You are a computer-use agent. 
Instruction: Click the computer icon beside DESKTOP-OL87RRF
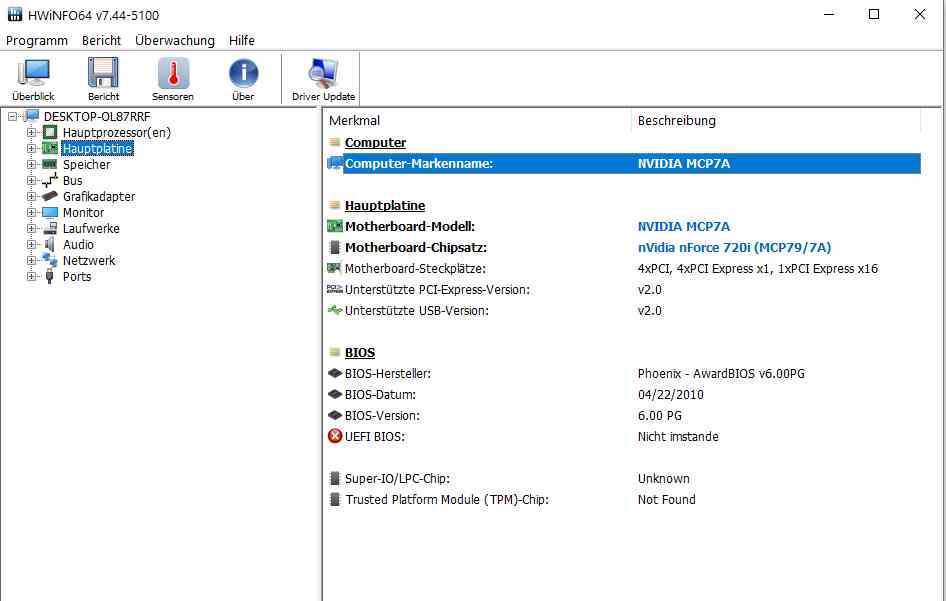click(x=32, y=116)
